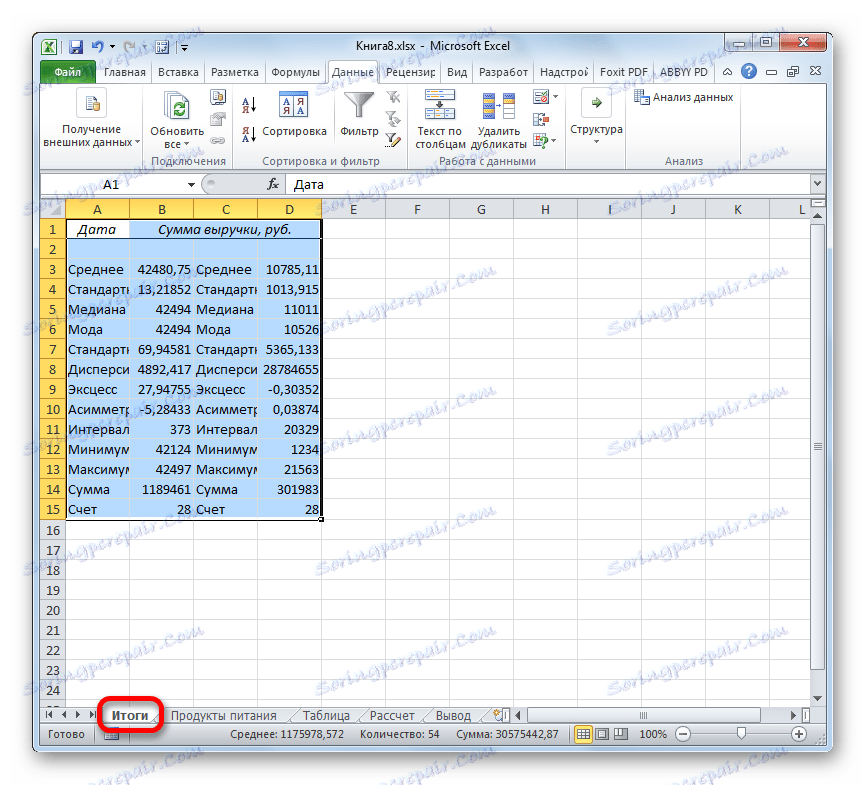Click the Consolidate icon

point(541,119)
